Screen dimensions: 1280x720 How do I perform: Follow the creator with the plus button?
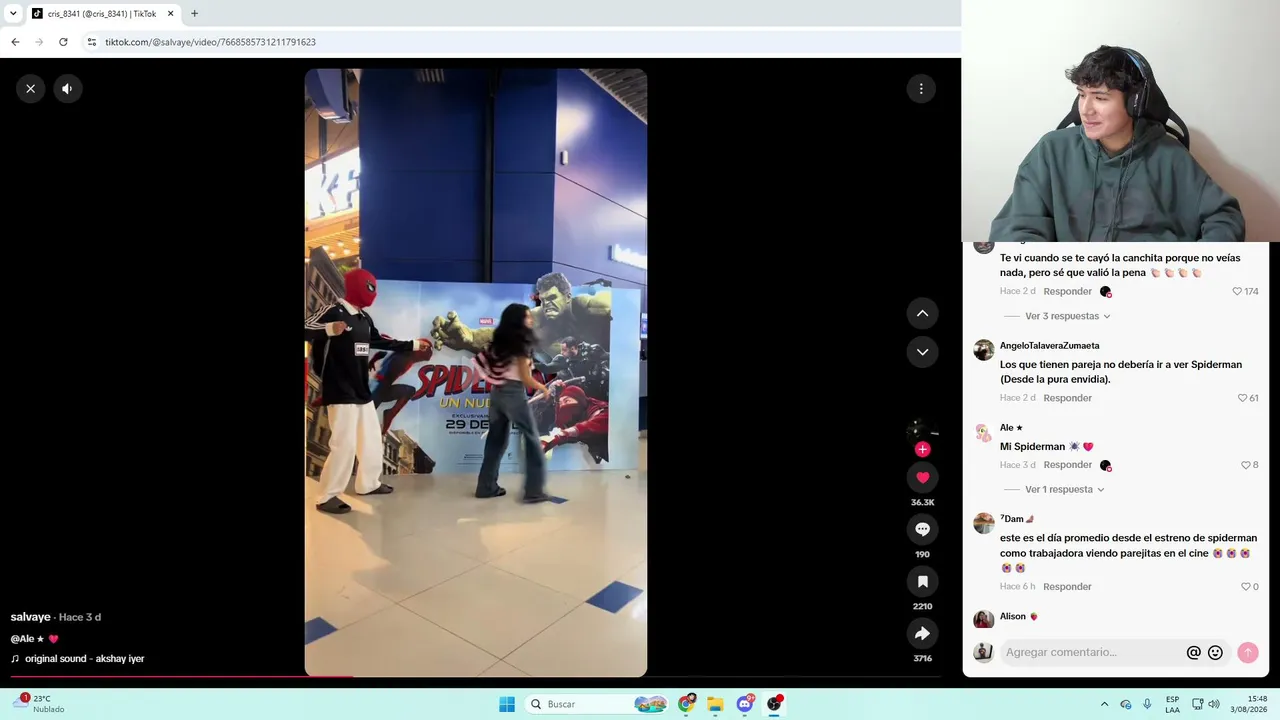922,450
